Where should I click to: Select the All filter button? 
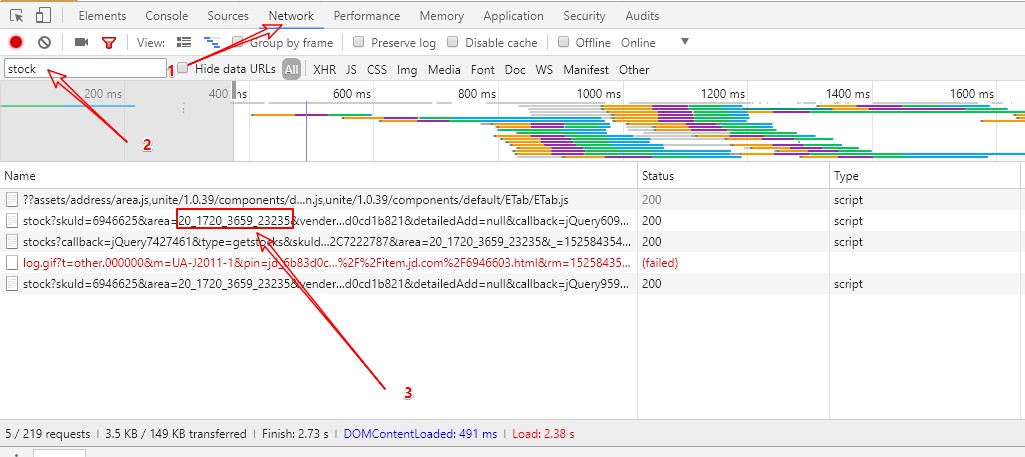coord(291,70)
